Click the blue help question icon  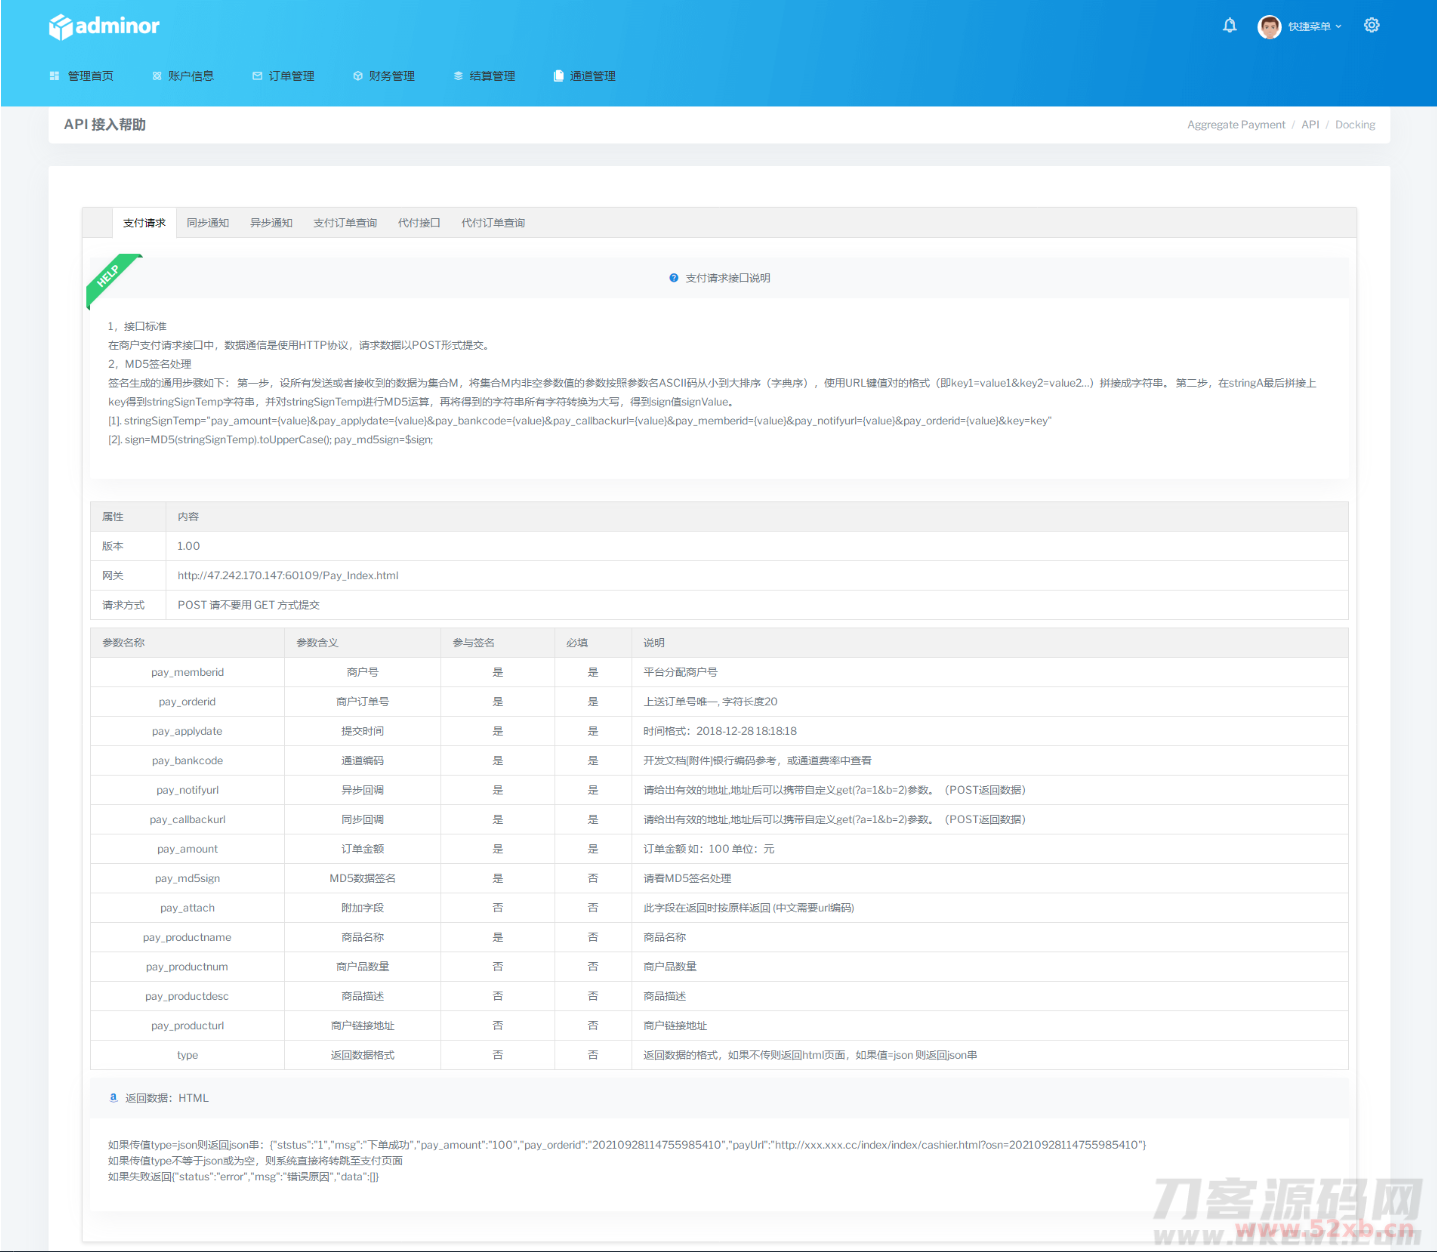tap(674, 278)
